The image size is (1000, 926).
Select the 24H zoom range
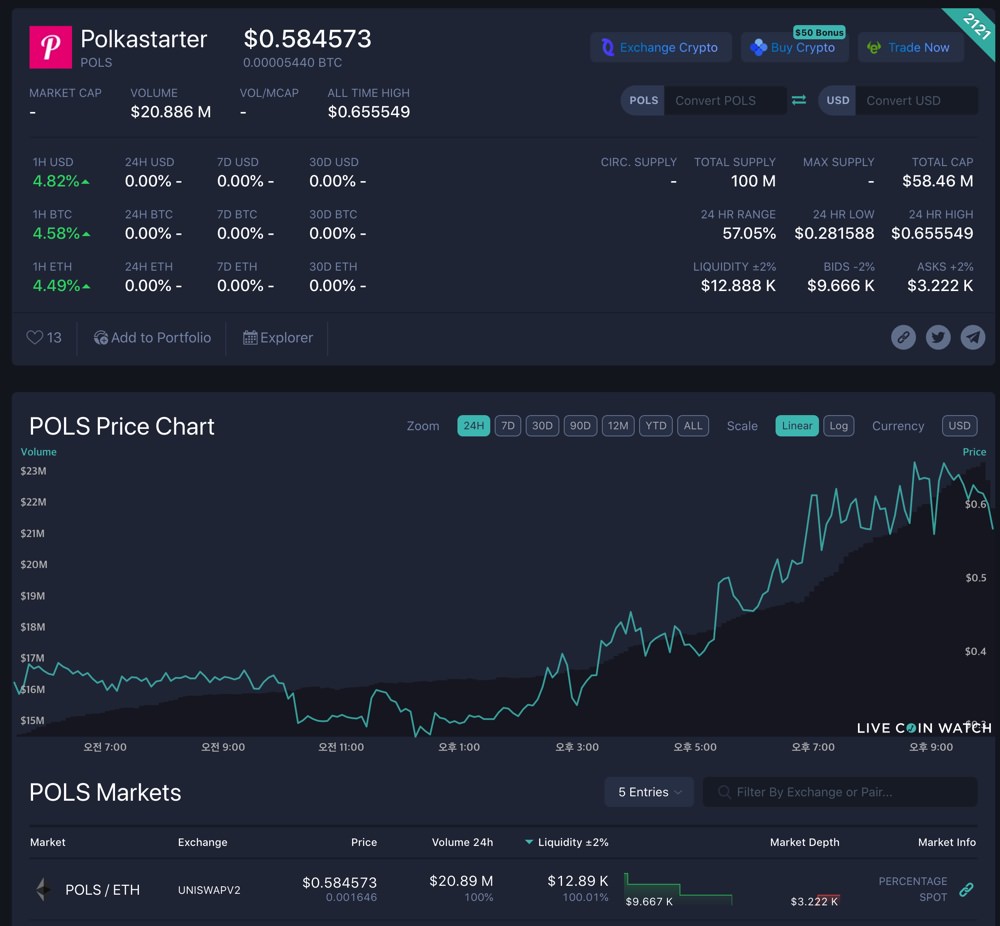(473, 425)
